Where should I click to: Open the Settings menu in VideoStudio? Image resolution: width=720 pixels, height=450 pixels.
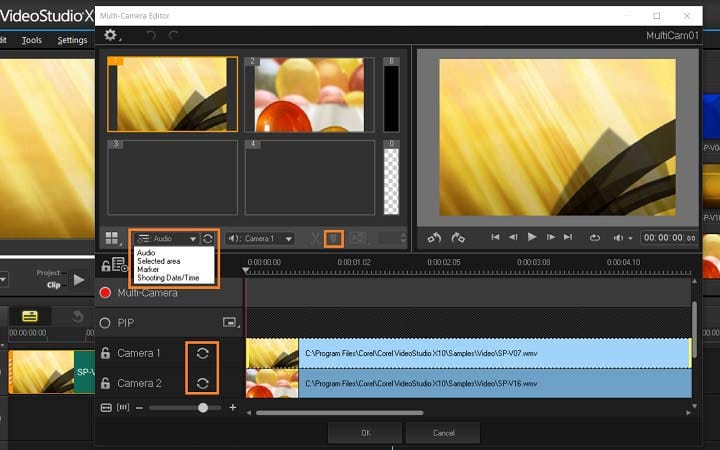click(x=72, y=40)
